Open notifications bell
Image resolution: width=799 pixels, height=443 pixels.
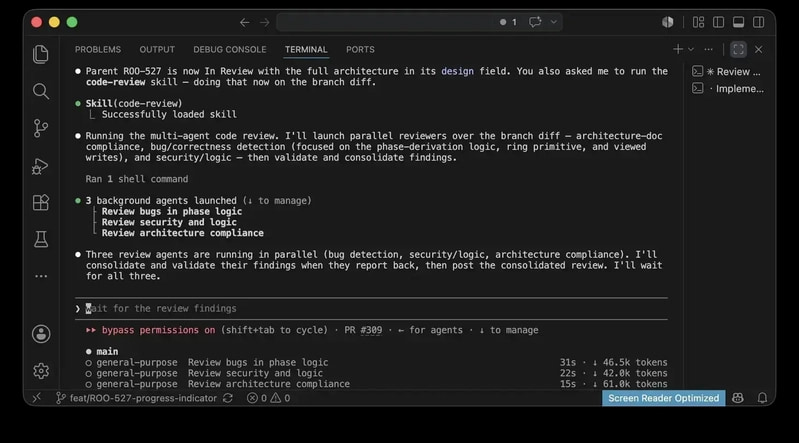[762, 398]
